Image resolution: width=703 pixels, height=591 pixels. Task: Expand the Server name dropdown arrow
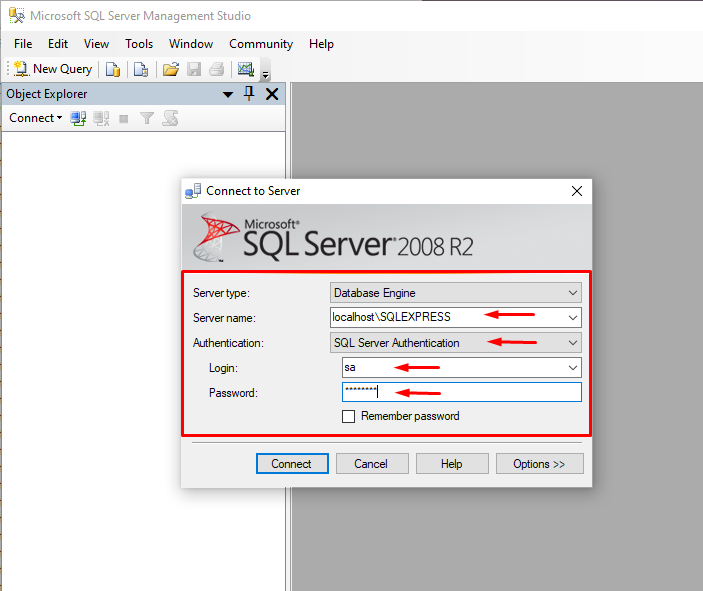(573, 317)
